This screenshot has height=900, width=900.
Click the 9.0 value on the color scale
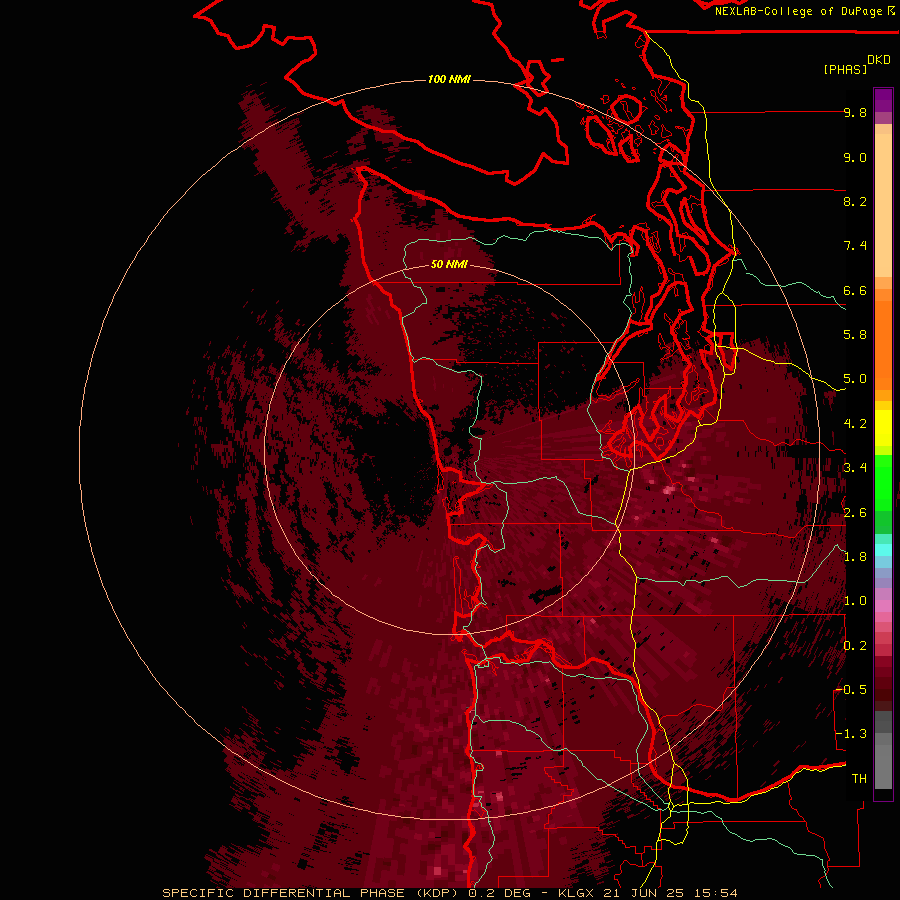855,158
